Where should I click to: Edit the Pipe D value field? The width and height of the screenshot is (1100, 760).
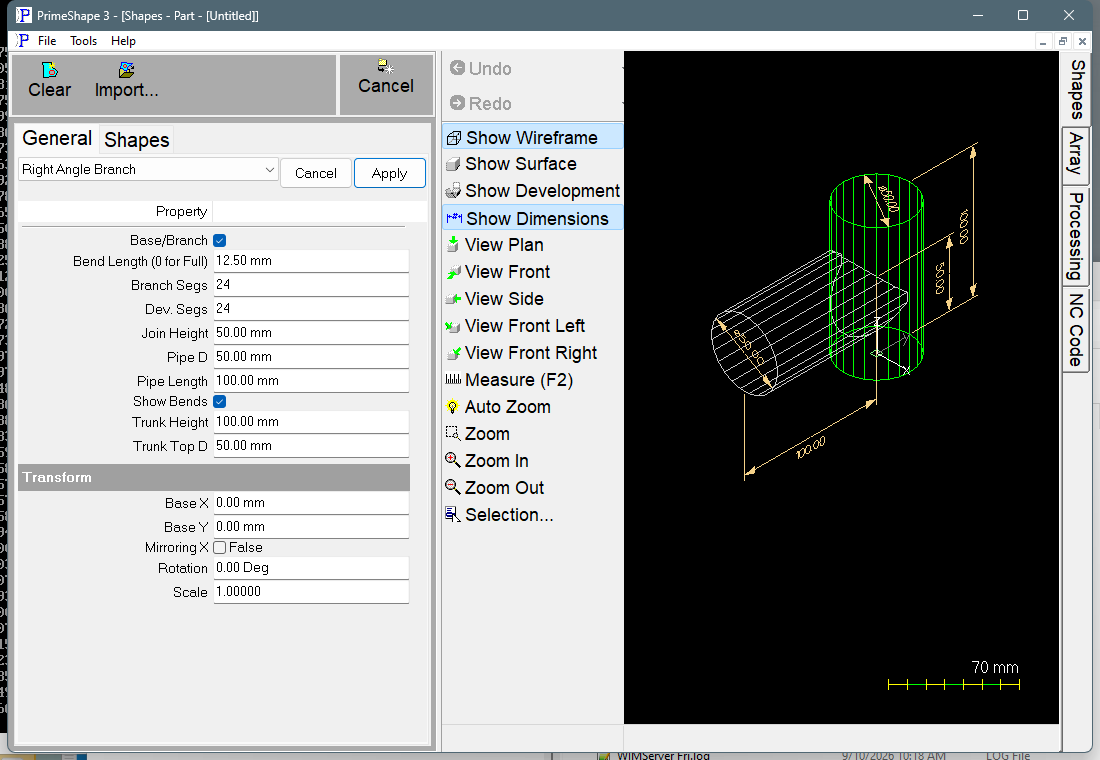pos(311,357)
